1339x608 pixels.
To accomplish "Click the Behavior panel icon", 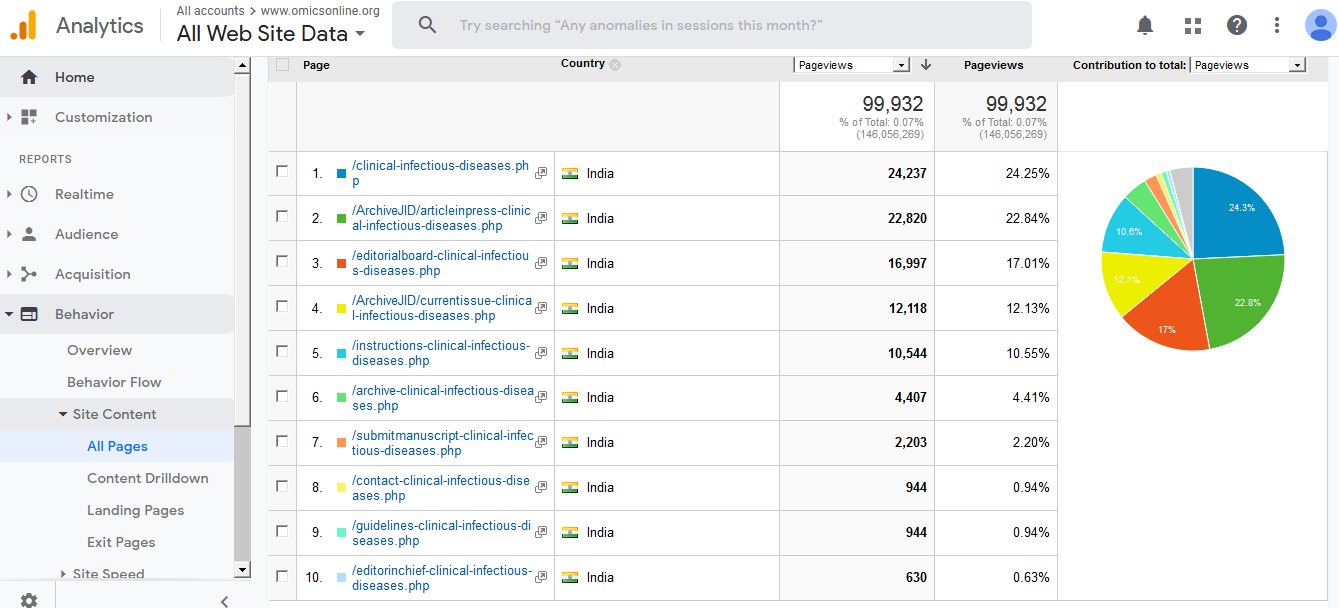I will (x=28, y=314).
